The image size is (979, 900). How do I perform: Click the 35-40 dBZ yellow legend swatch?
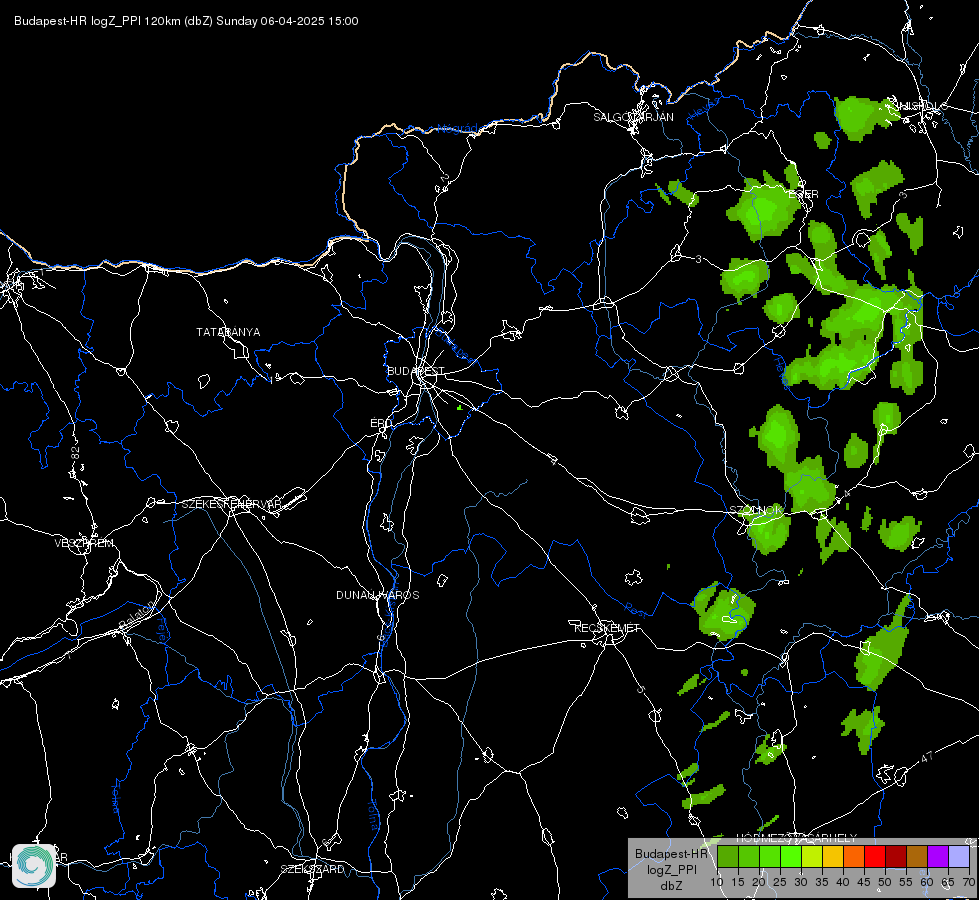coord(833,856)
